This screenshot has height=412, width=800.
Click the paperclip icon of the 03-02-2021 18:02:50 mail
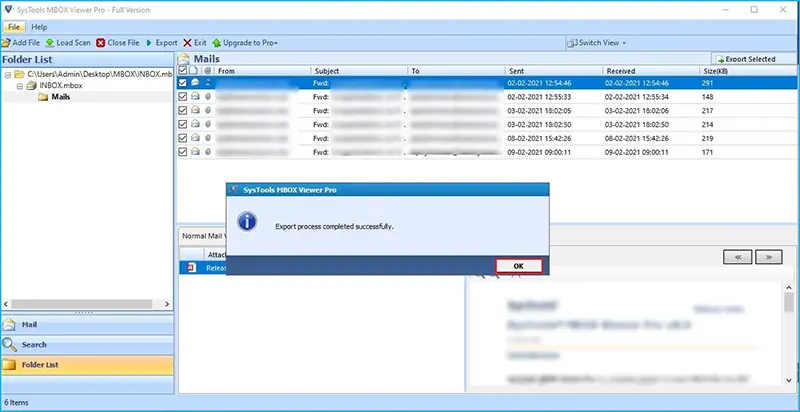coord(208,124)
